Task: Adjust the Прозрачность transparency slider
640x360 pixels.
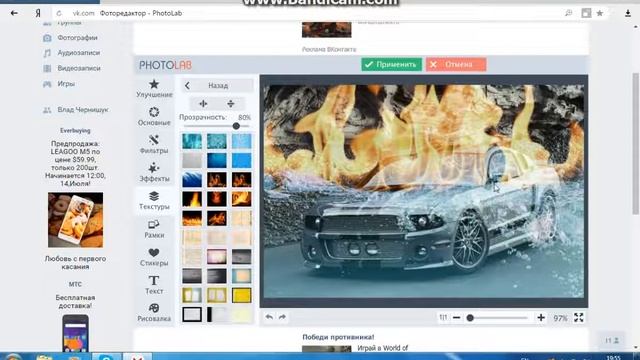Action: (x=217, y=126)
